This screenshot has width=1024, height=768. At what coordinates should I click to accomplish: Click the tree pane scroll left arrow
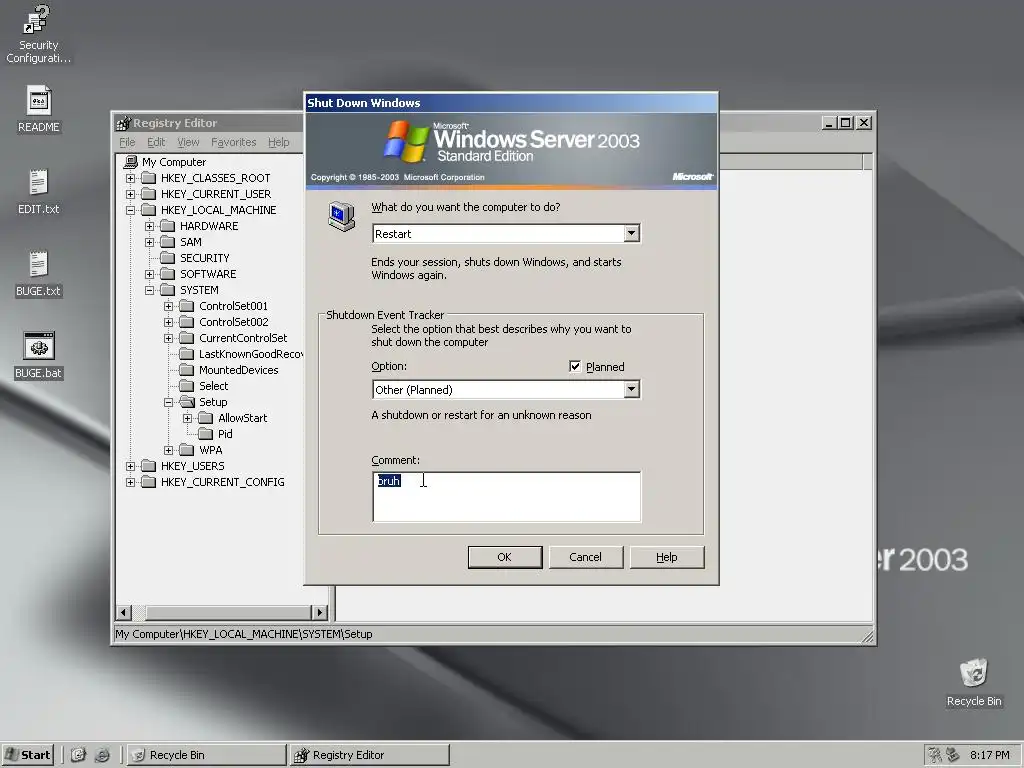pos(123,613)
